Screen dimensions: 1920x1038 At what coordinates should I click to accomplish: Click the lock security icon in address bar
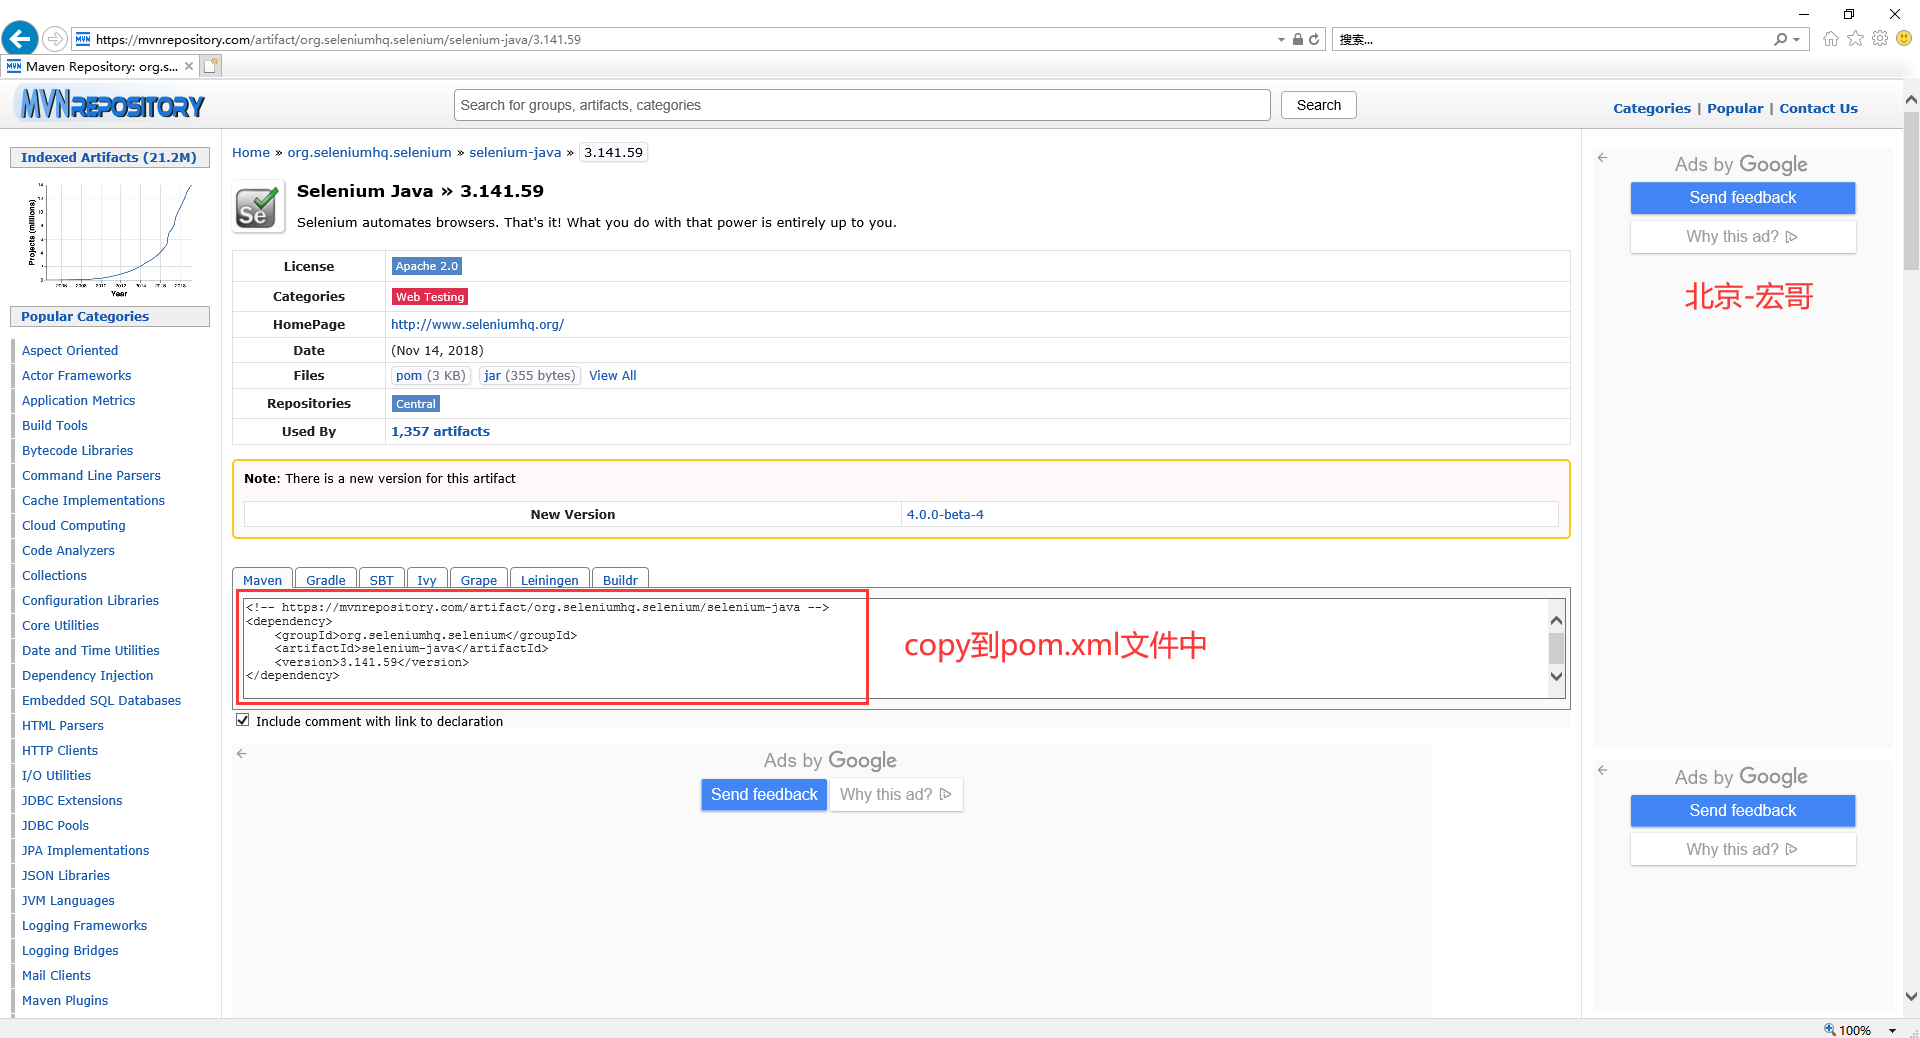point(1297,39)
